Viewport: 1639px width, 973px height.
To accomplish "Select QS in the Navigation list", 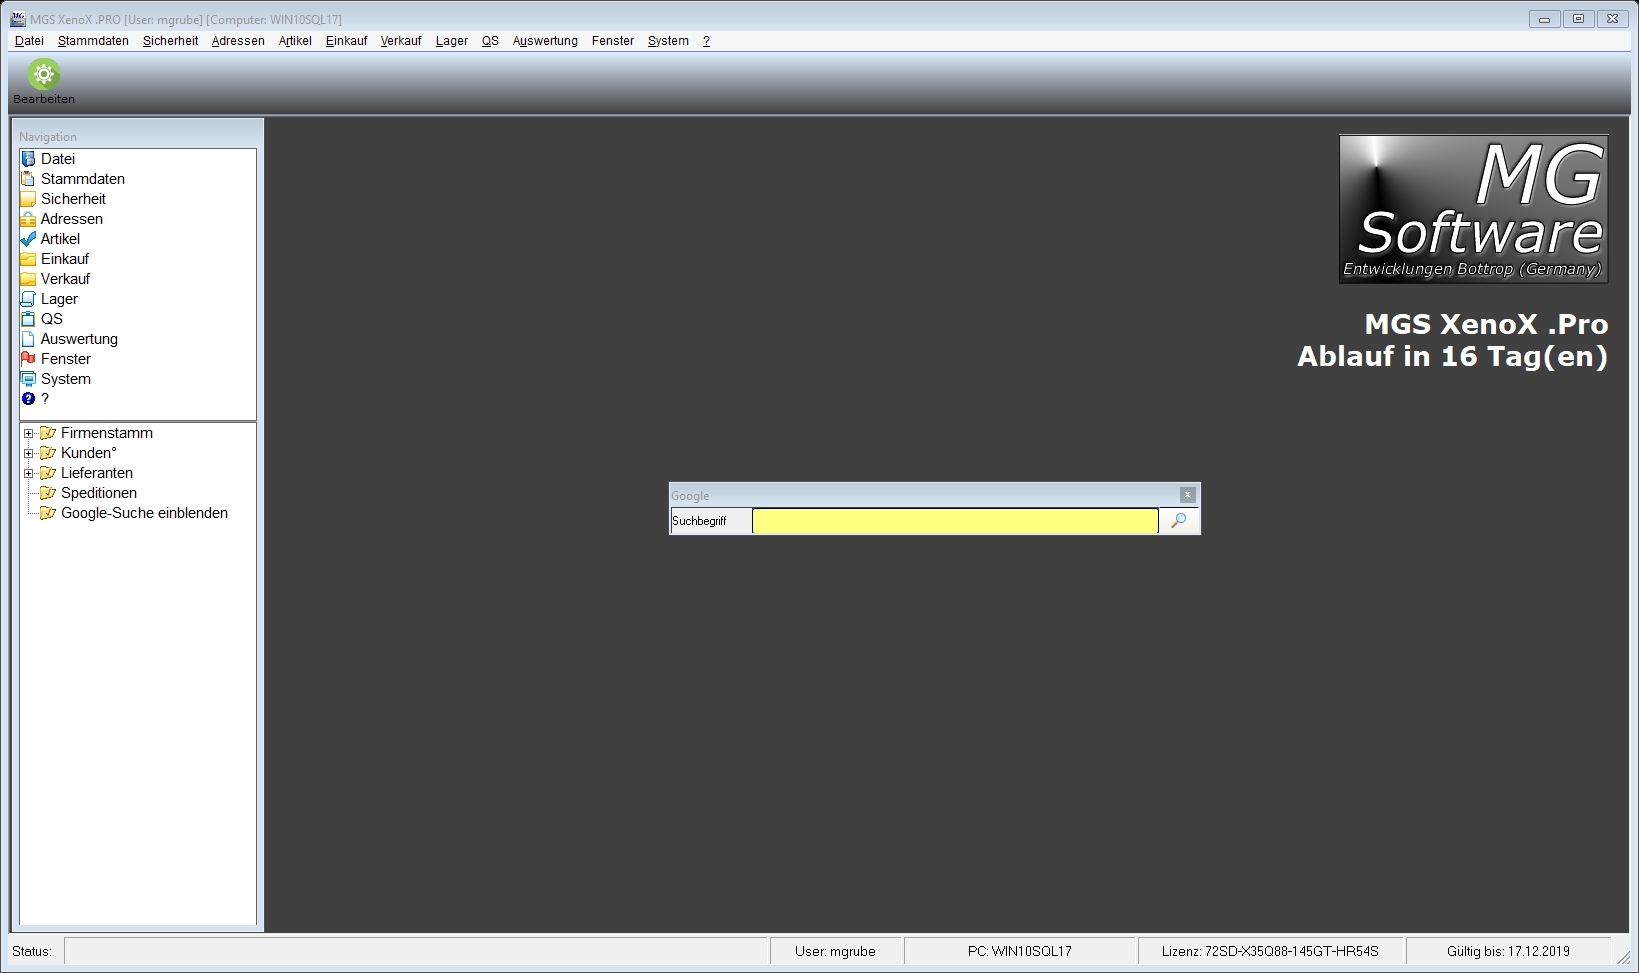I will [x=52, y=319].
